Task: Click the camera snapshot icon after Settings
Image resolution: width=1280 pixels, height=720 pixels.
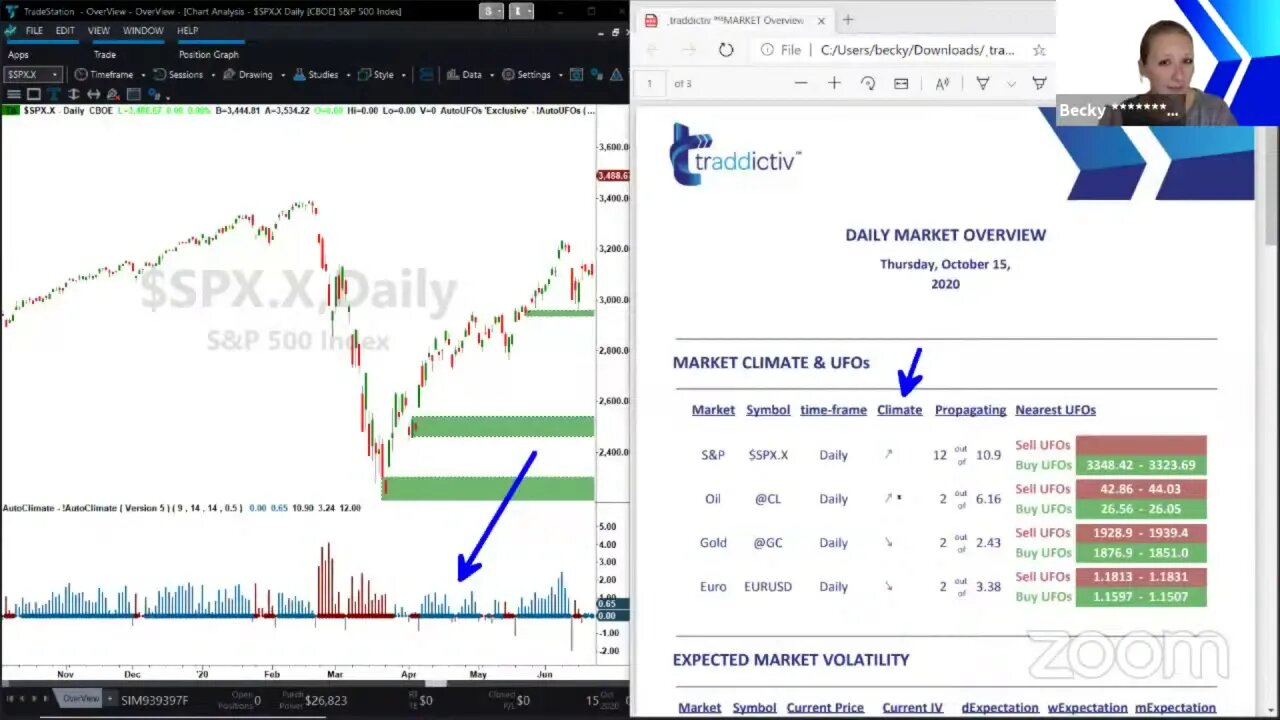Action: pos(577,75)
